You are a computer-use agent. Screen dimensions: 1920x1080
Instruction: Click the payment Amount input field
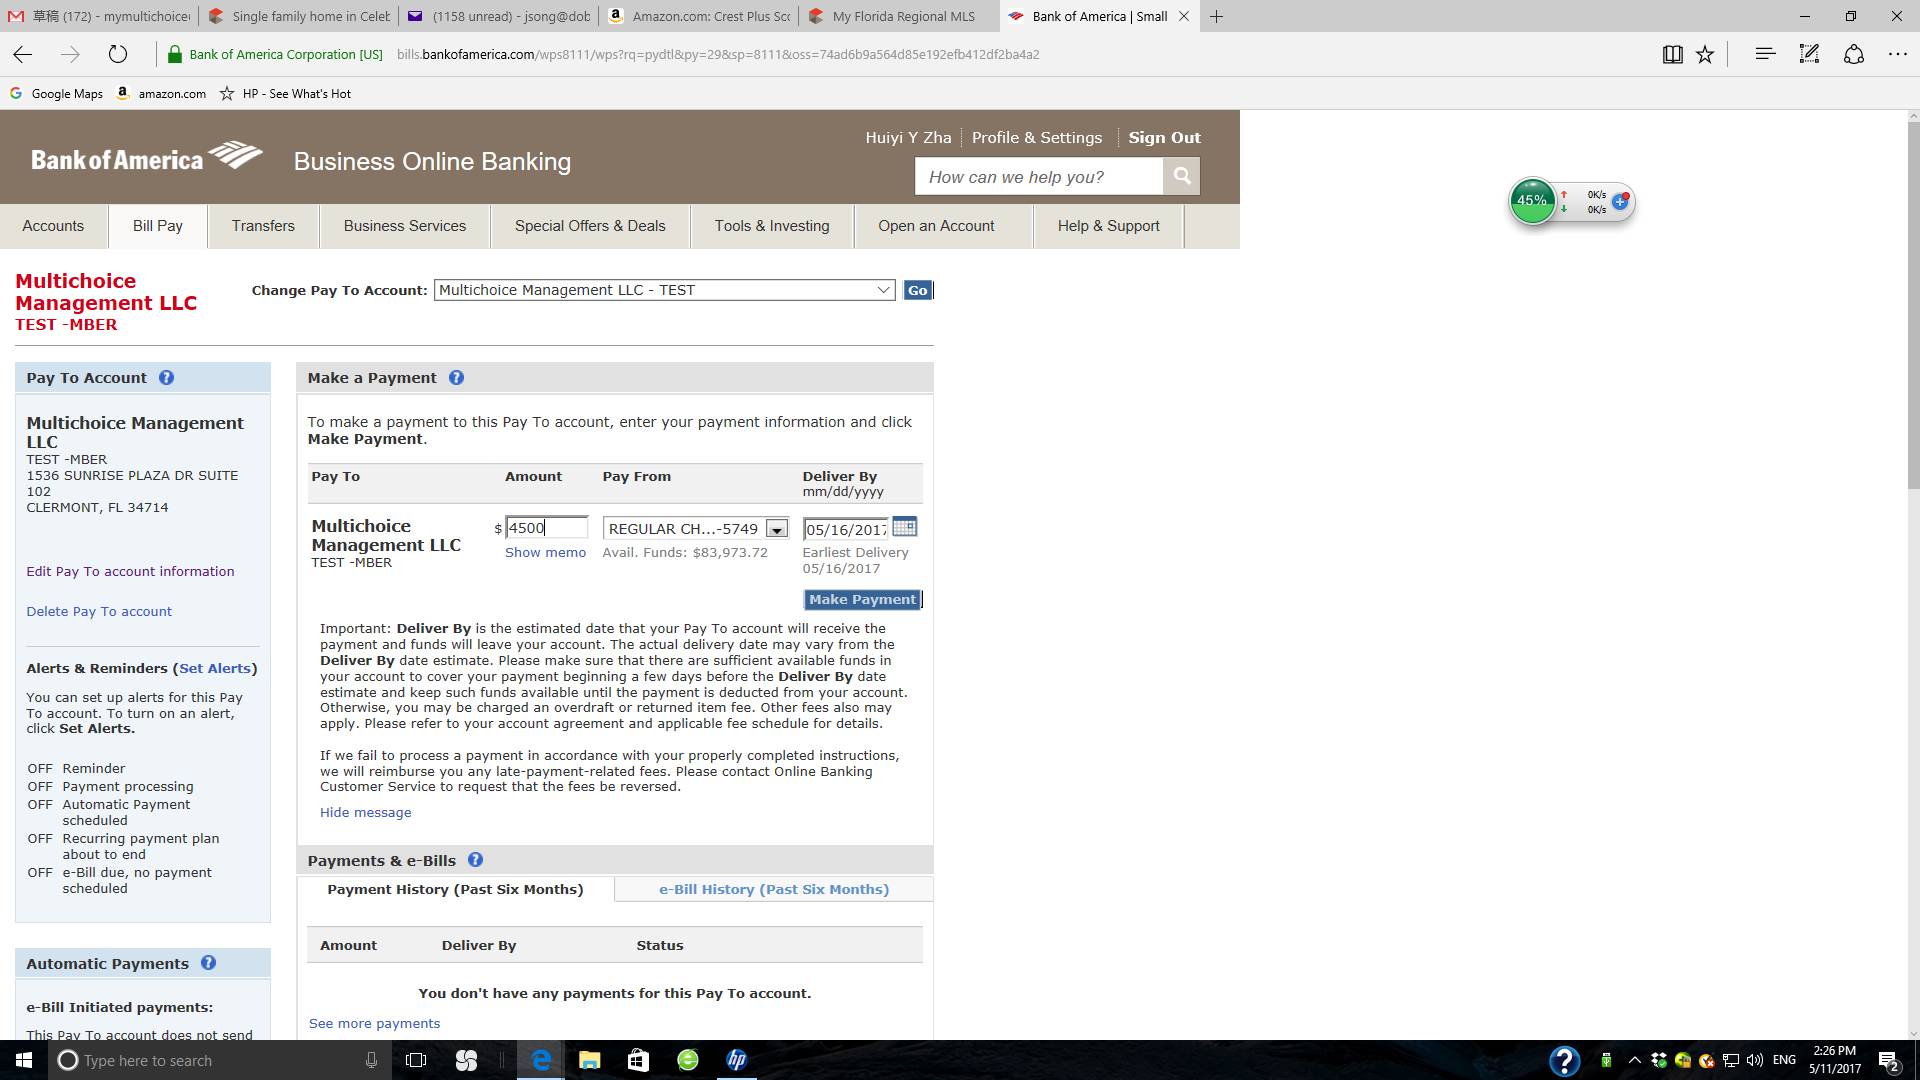[546, 528]
